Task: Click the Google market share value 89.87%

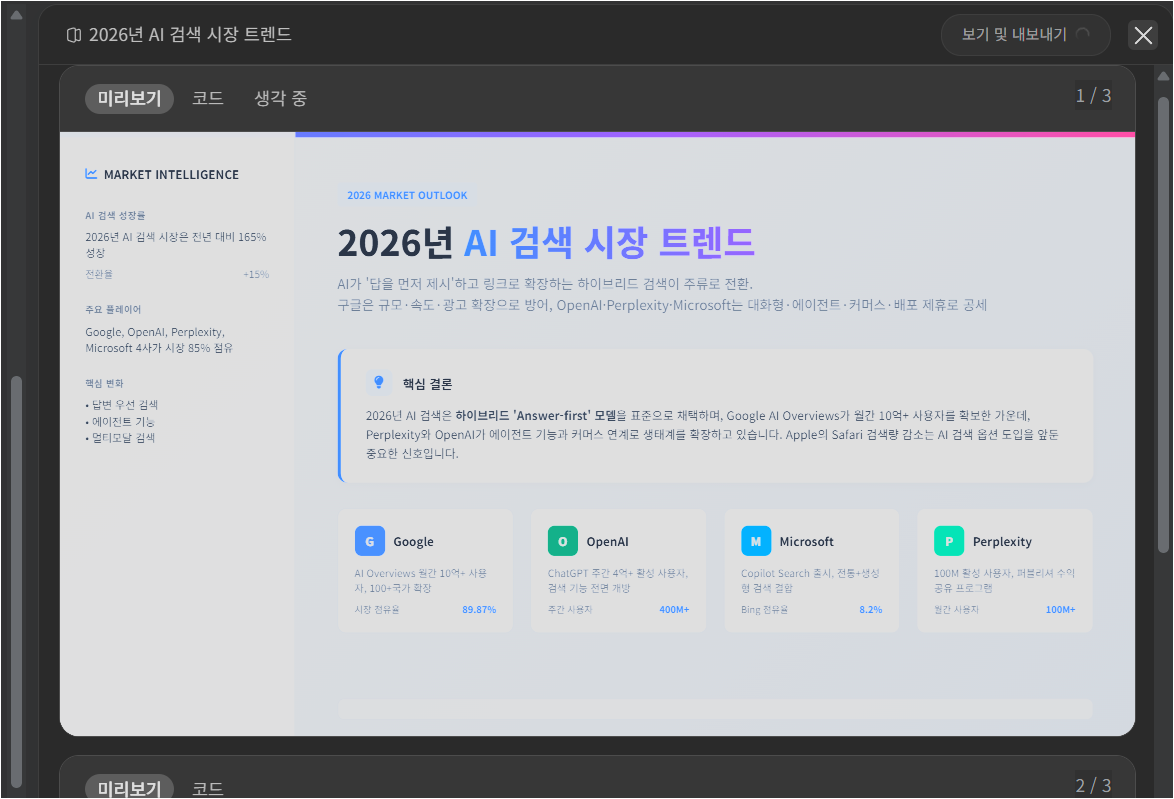Action: (479, 610)
